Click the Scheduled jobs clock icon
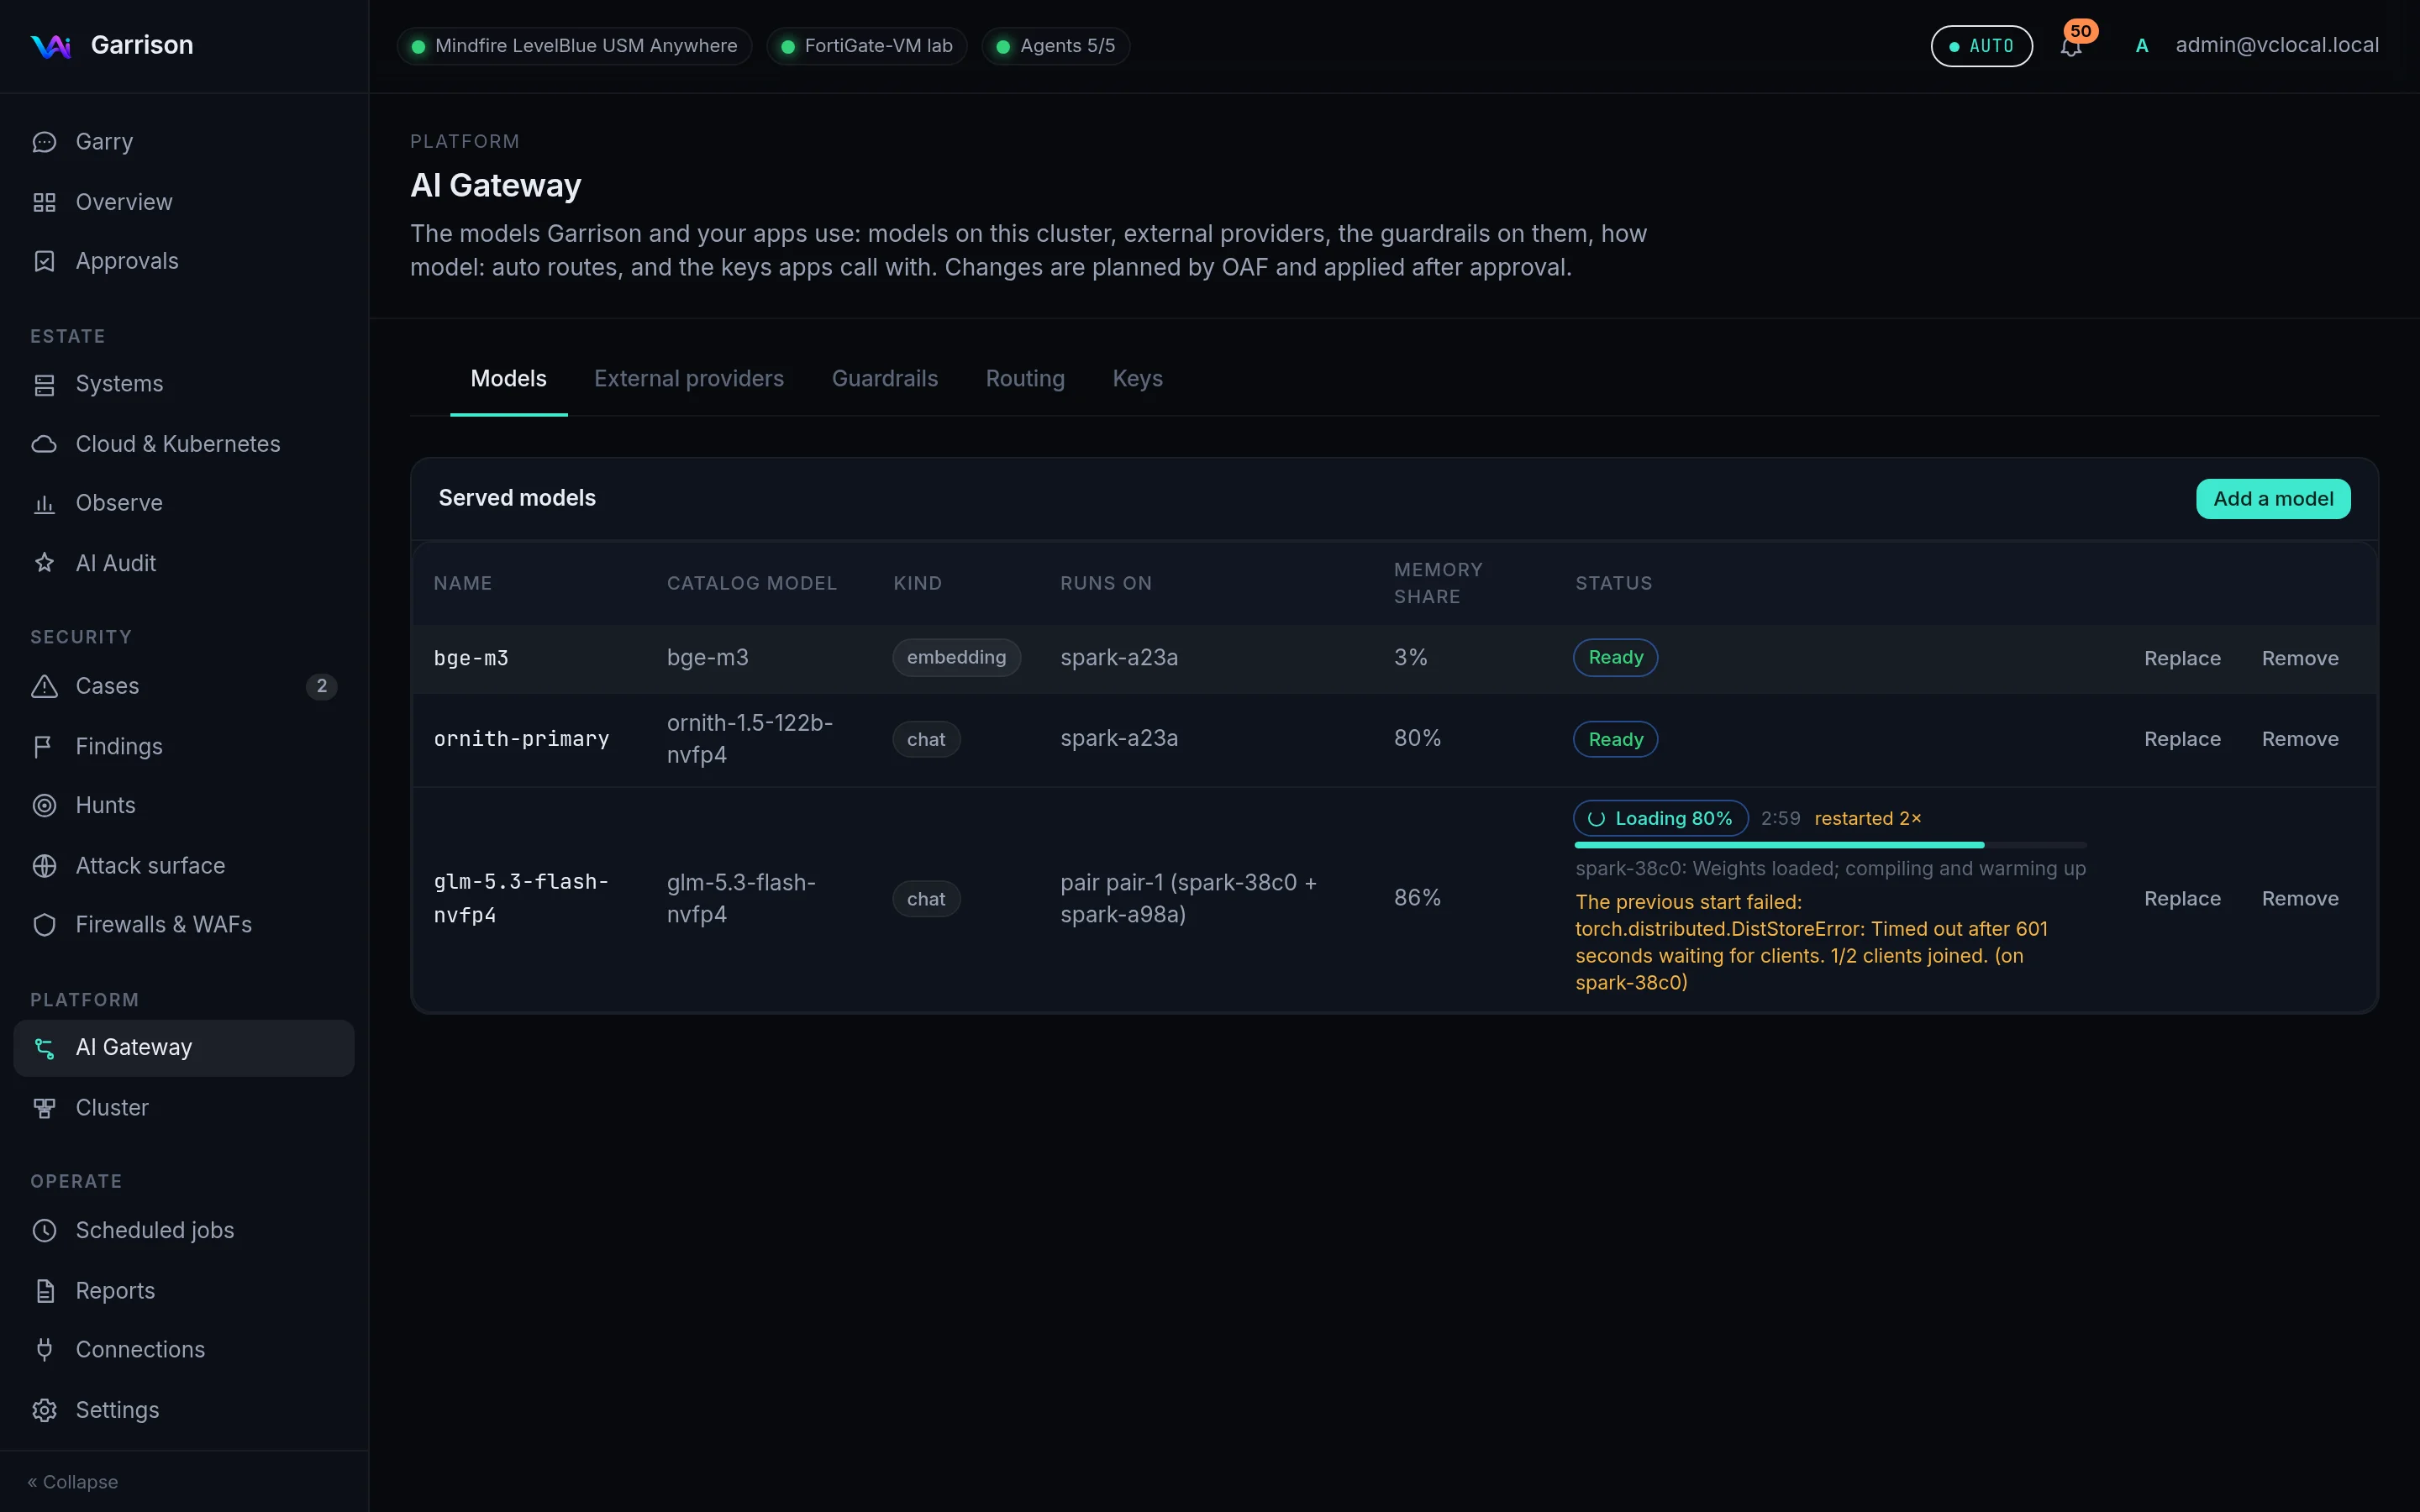This screenshot has width=2420, height=1512. tap(44, 1230)
